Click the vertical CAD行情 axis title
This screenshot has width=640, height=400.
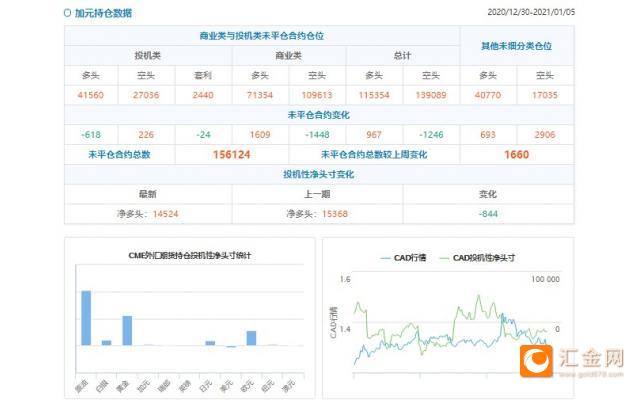click(x=333, y=322)
